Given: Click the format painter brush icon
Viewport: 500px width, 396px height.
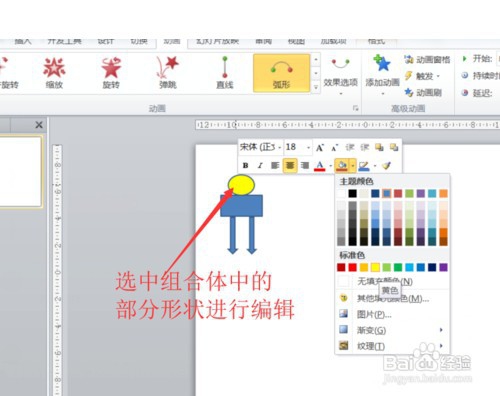Looking at the screenshot, I should click(387, 166).
